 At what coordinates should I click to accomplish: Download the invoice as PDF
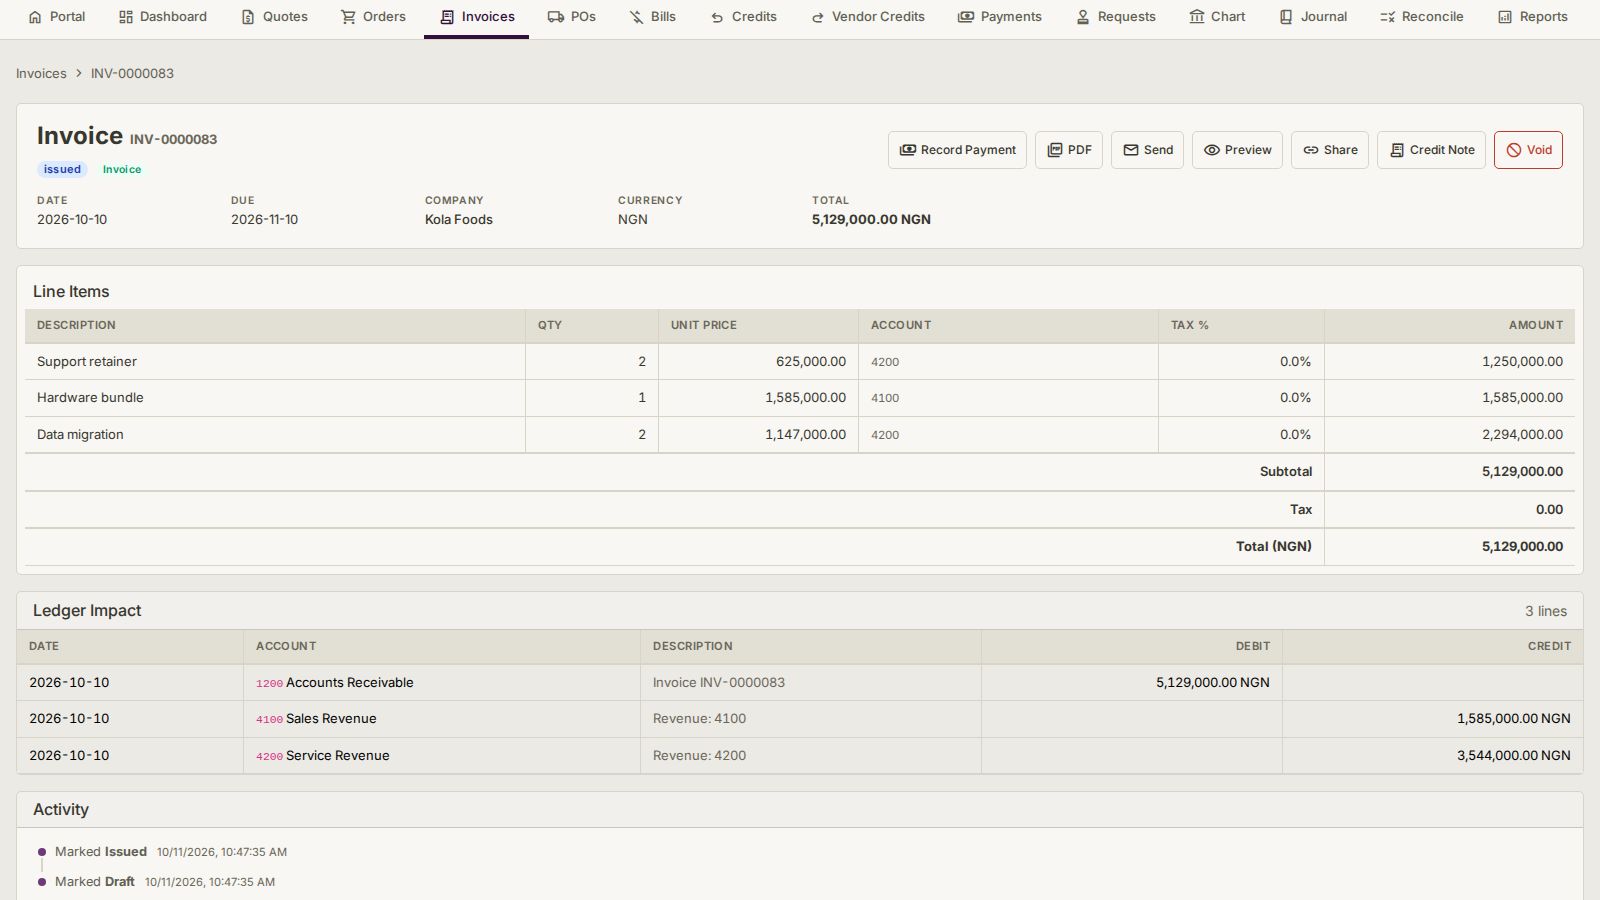click(1069, 150)
